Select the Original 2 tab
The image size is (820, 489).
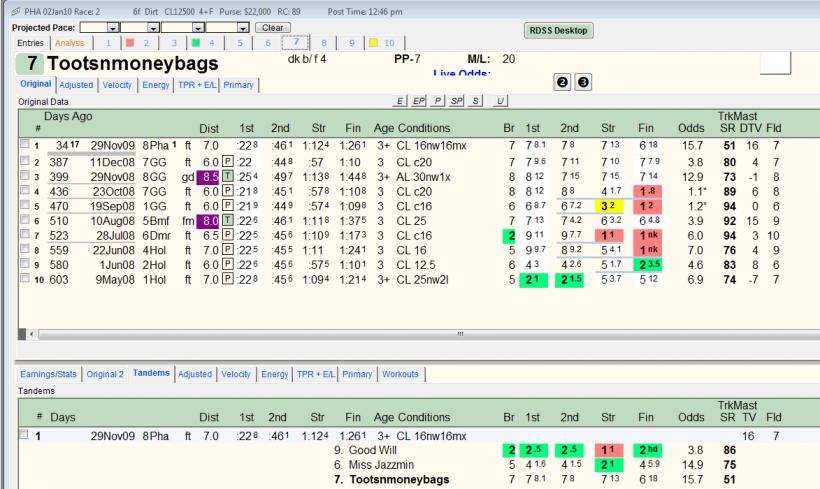tap(105, 374)
